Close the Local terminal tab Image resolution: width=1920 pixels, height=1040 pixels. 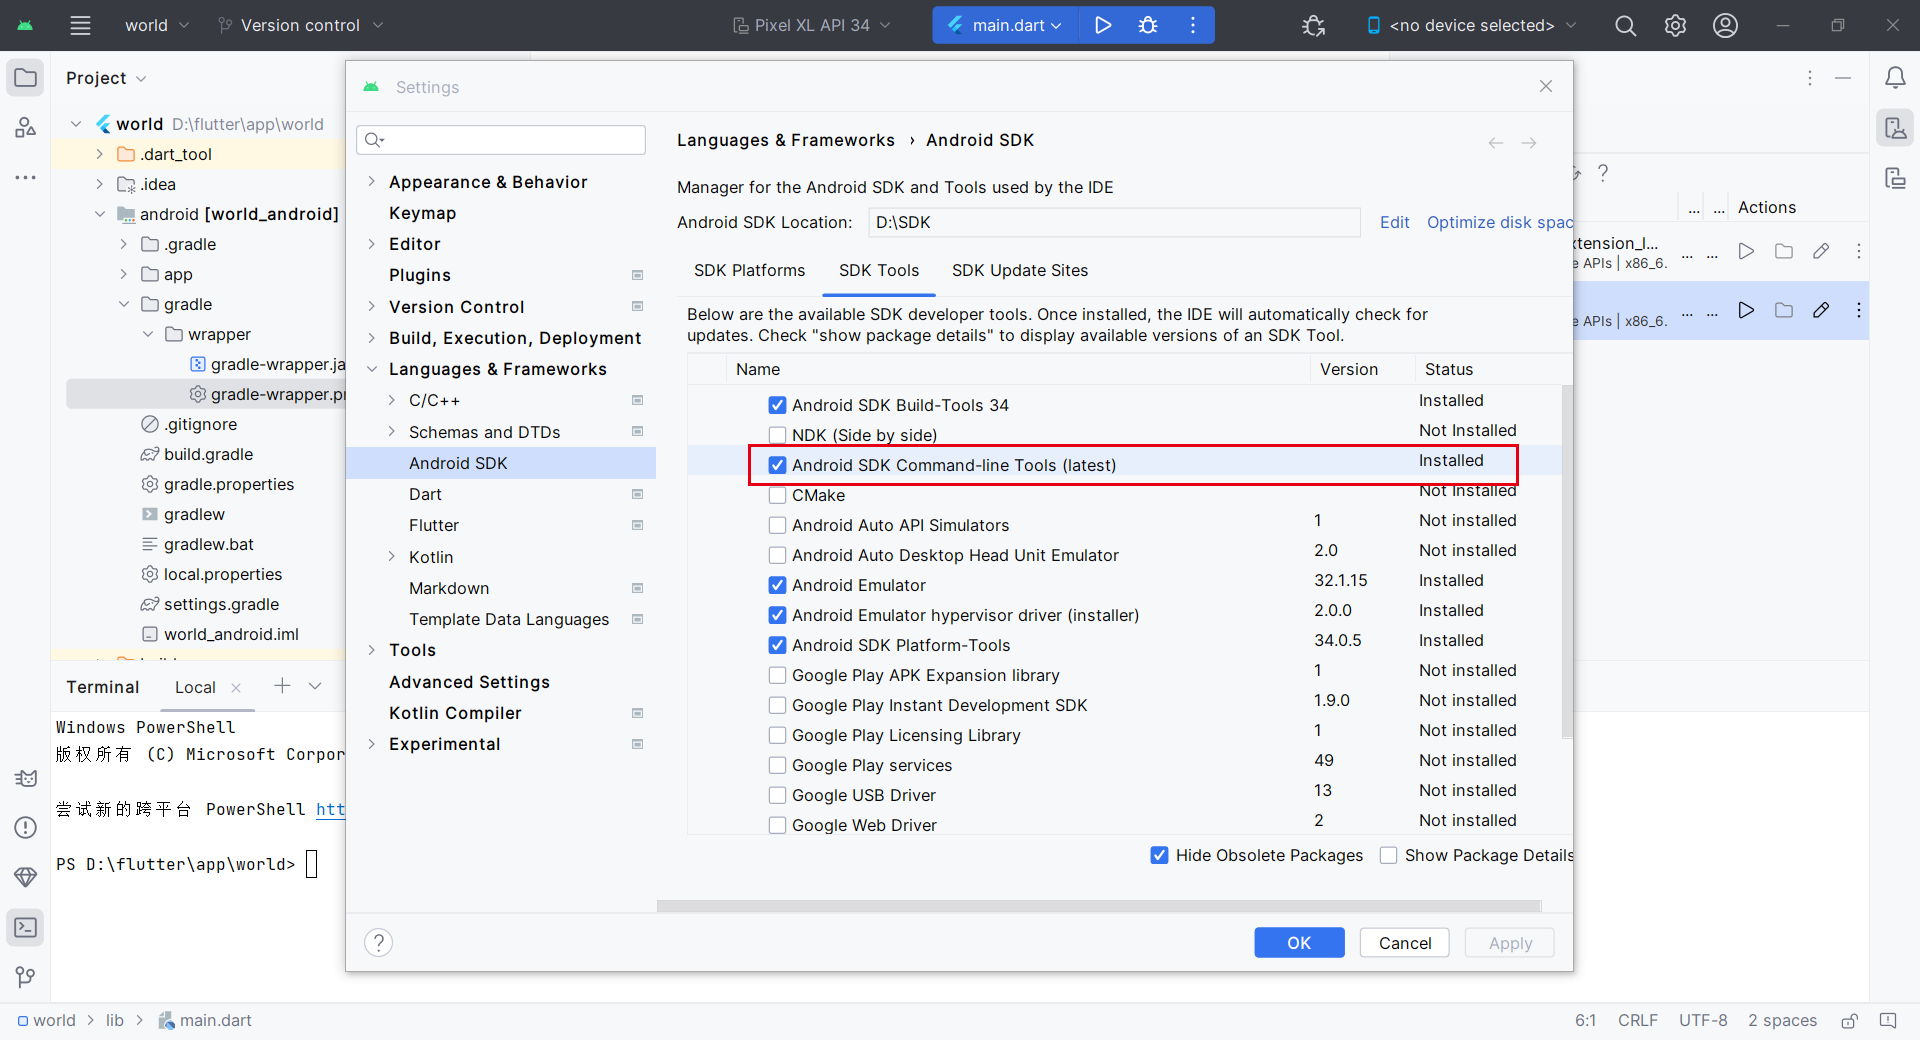point(236,687)
